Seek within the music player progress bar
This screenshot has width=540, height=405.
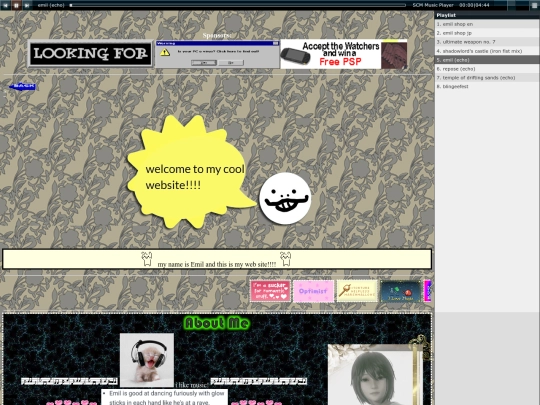tap(238, 5)
